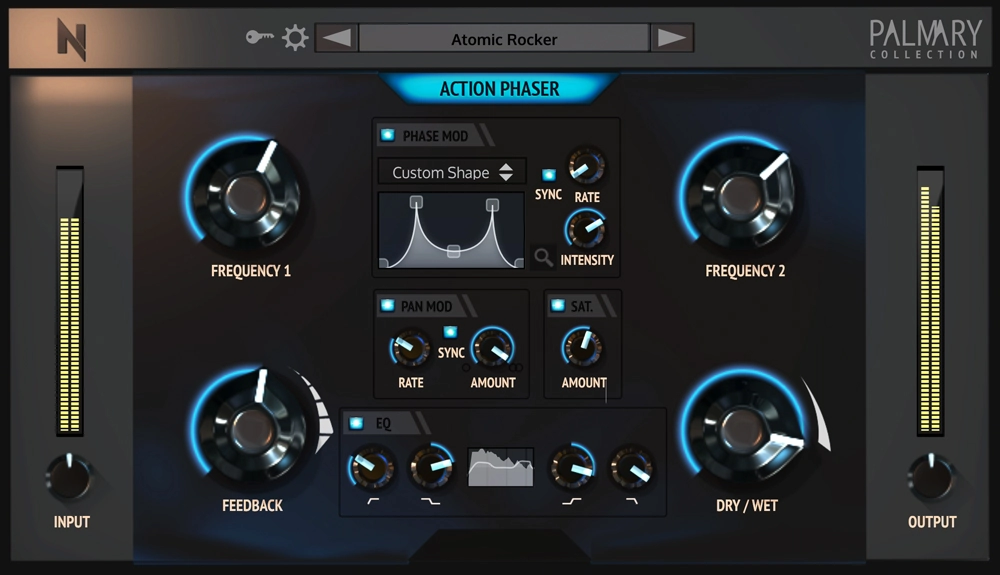Click the EQ high-cut filter knob
This screenshot has height=575, width=1000.
[632, 467]
